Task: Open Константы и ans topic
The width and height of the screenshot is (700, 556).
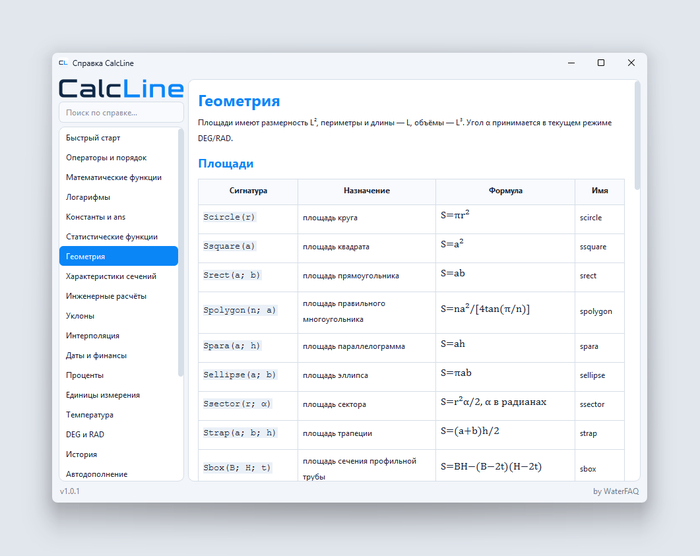Action: (x=118, y=217)
